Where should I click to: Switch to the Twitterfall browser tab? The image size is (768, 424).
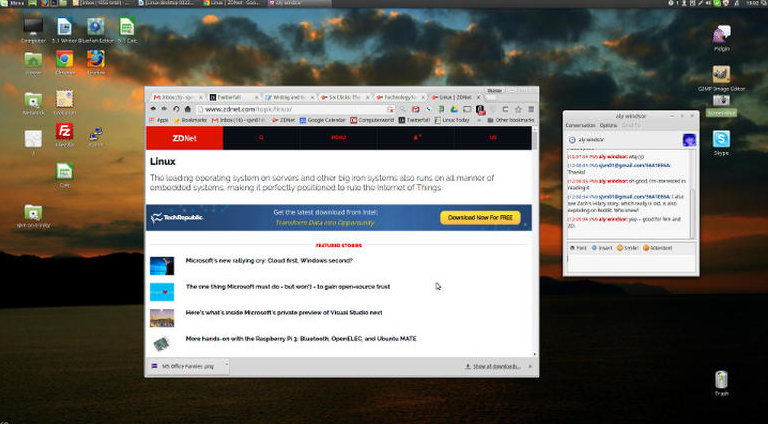click(233, 97)
